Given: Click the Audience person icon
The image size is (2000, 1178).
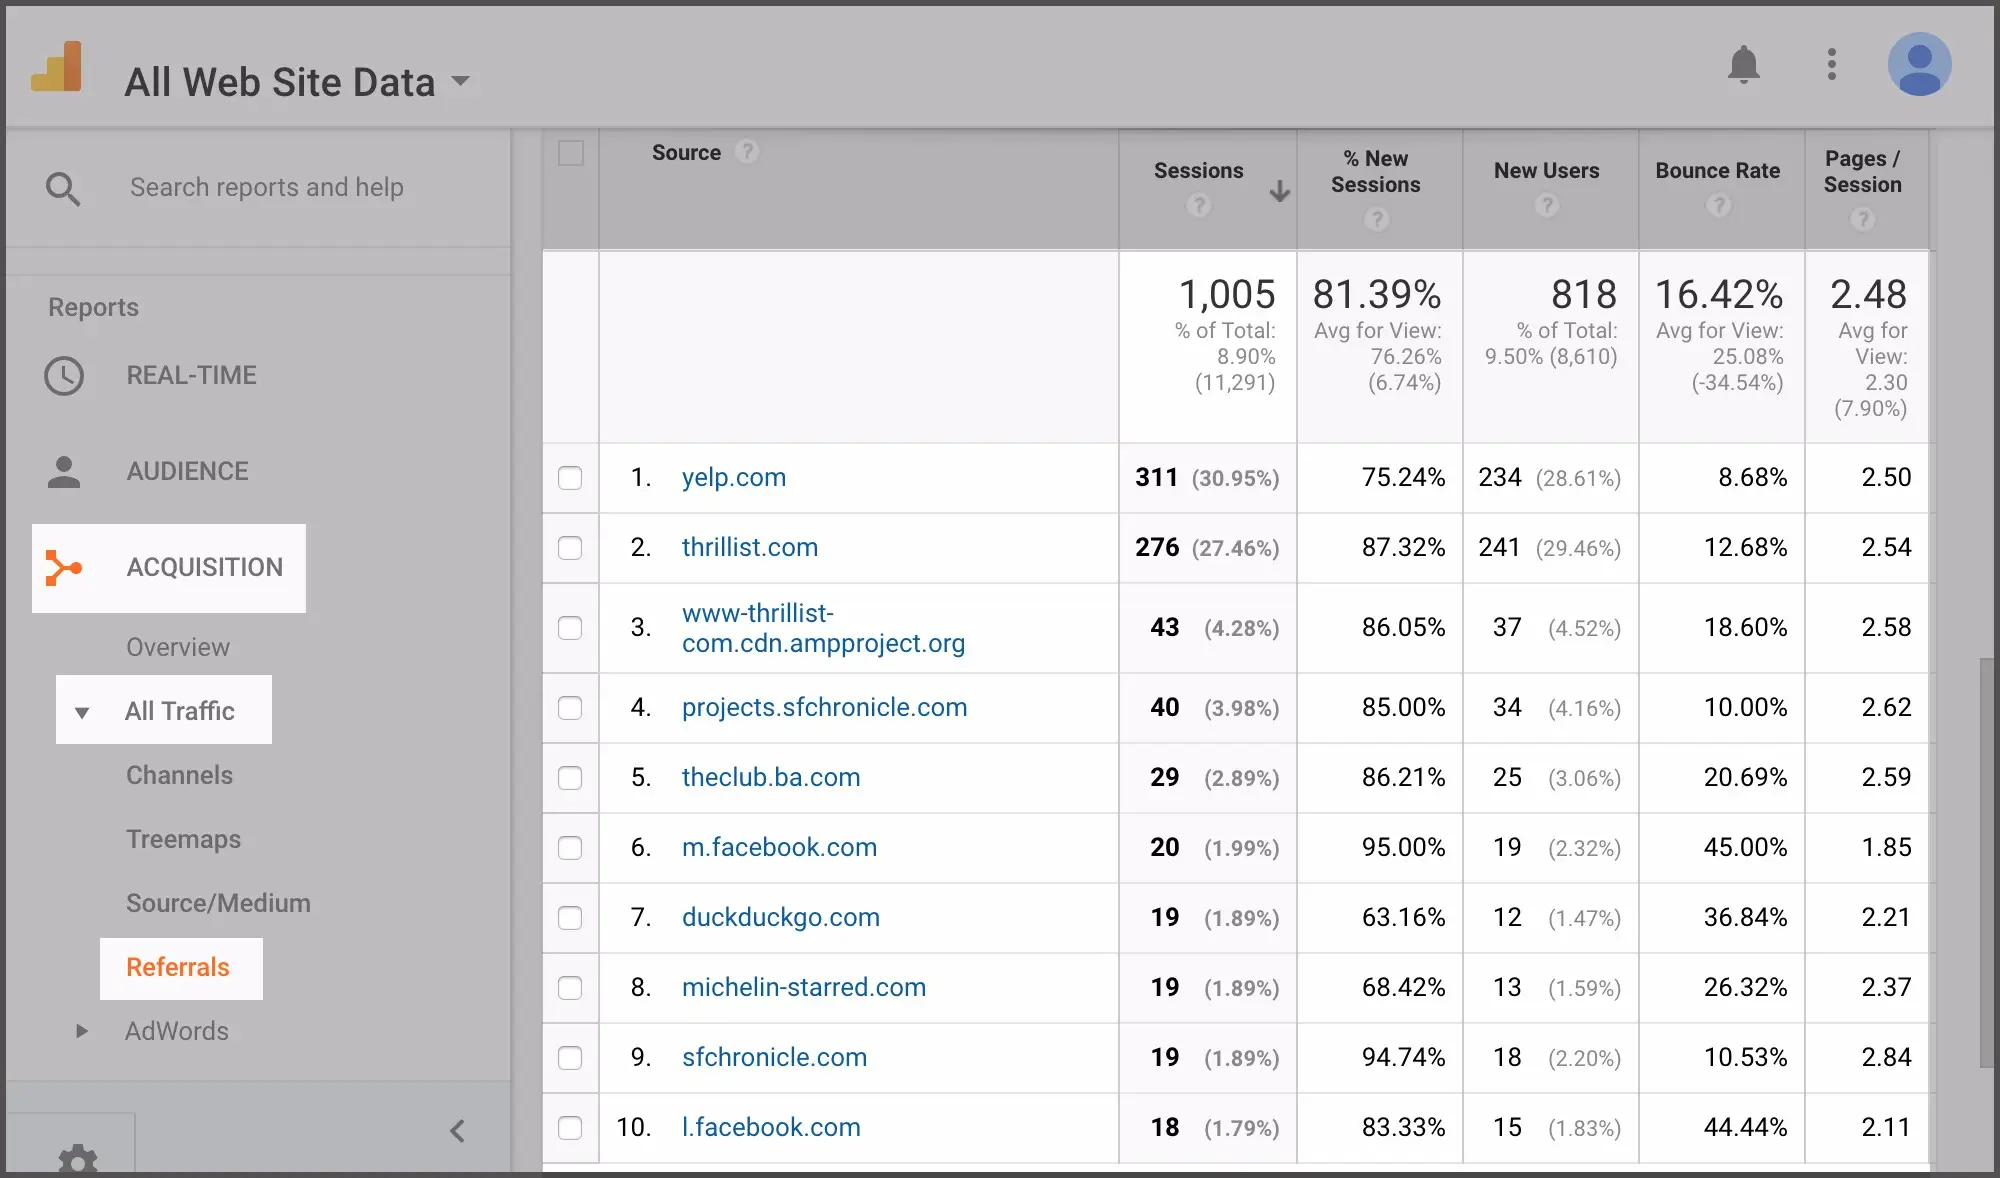Looking at the screenshot, I should (64, 471).
